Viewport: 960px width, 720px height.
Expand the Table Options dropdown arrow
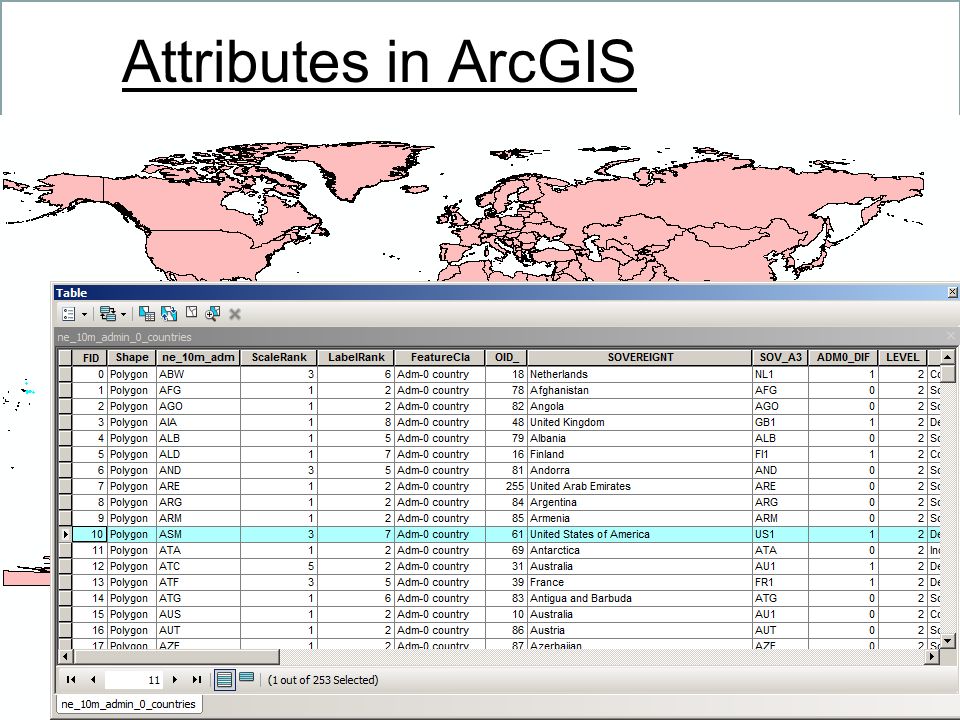coord(84,315)
